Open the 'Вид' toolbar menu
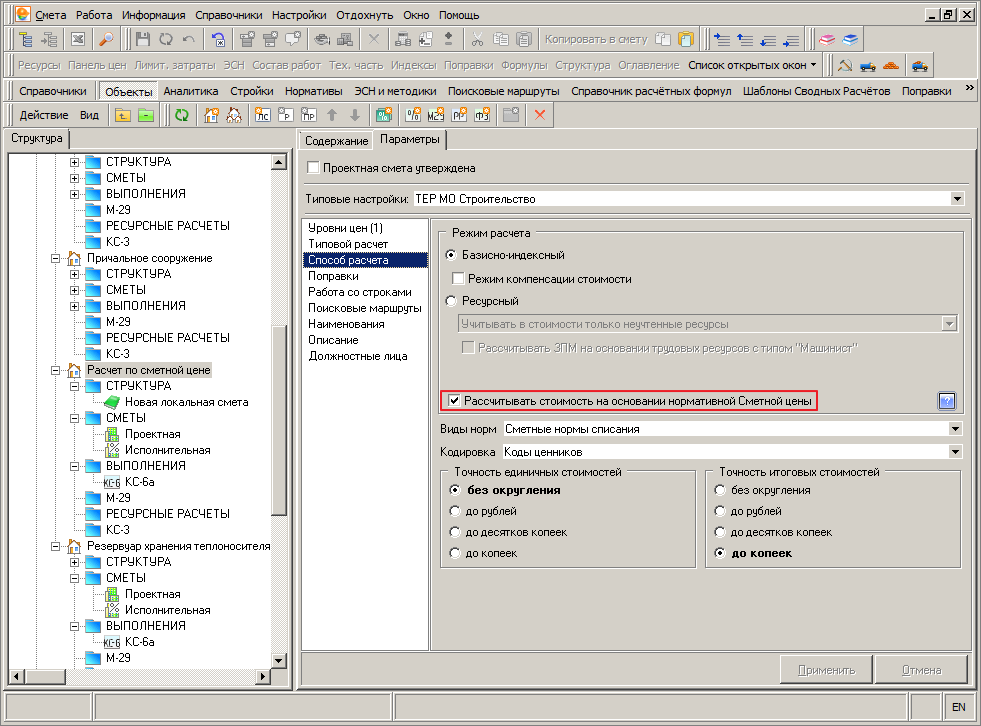This screenshot has width=981, height=726. click(89, 115)
